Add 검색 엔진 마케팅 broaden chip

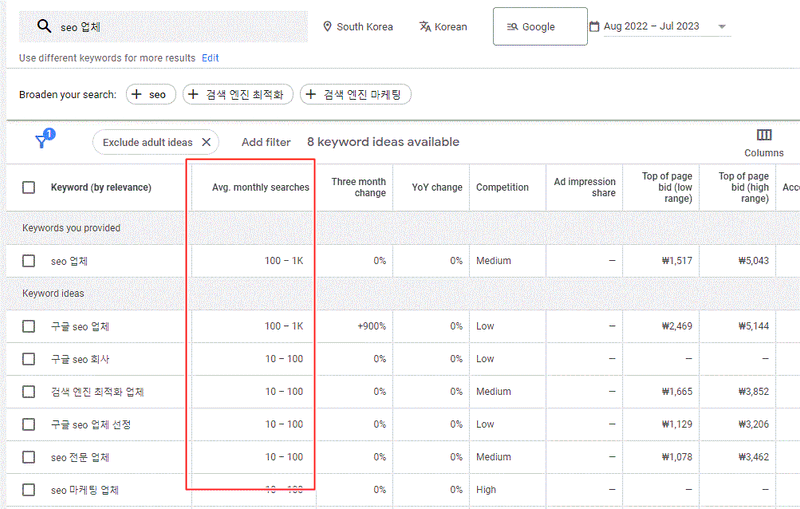[356, 94]
